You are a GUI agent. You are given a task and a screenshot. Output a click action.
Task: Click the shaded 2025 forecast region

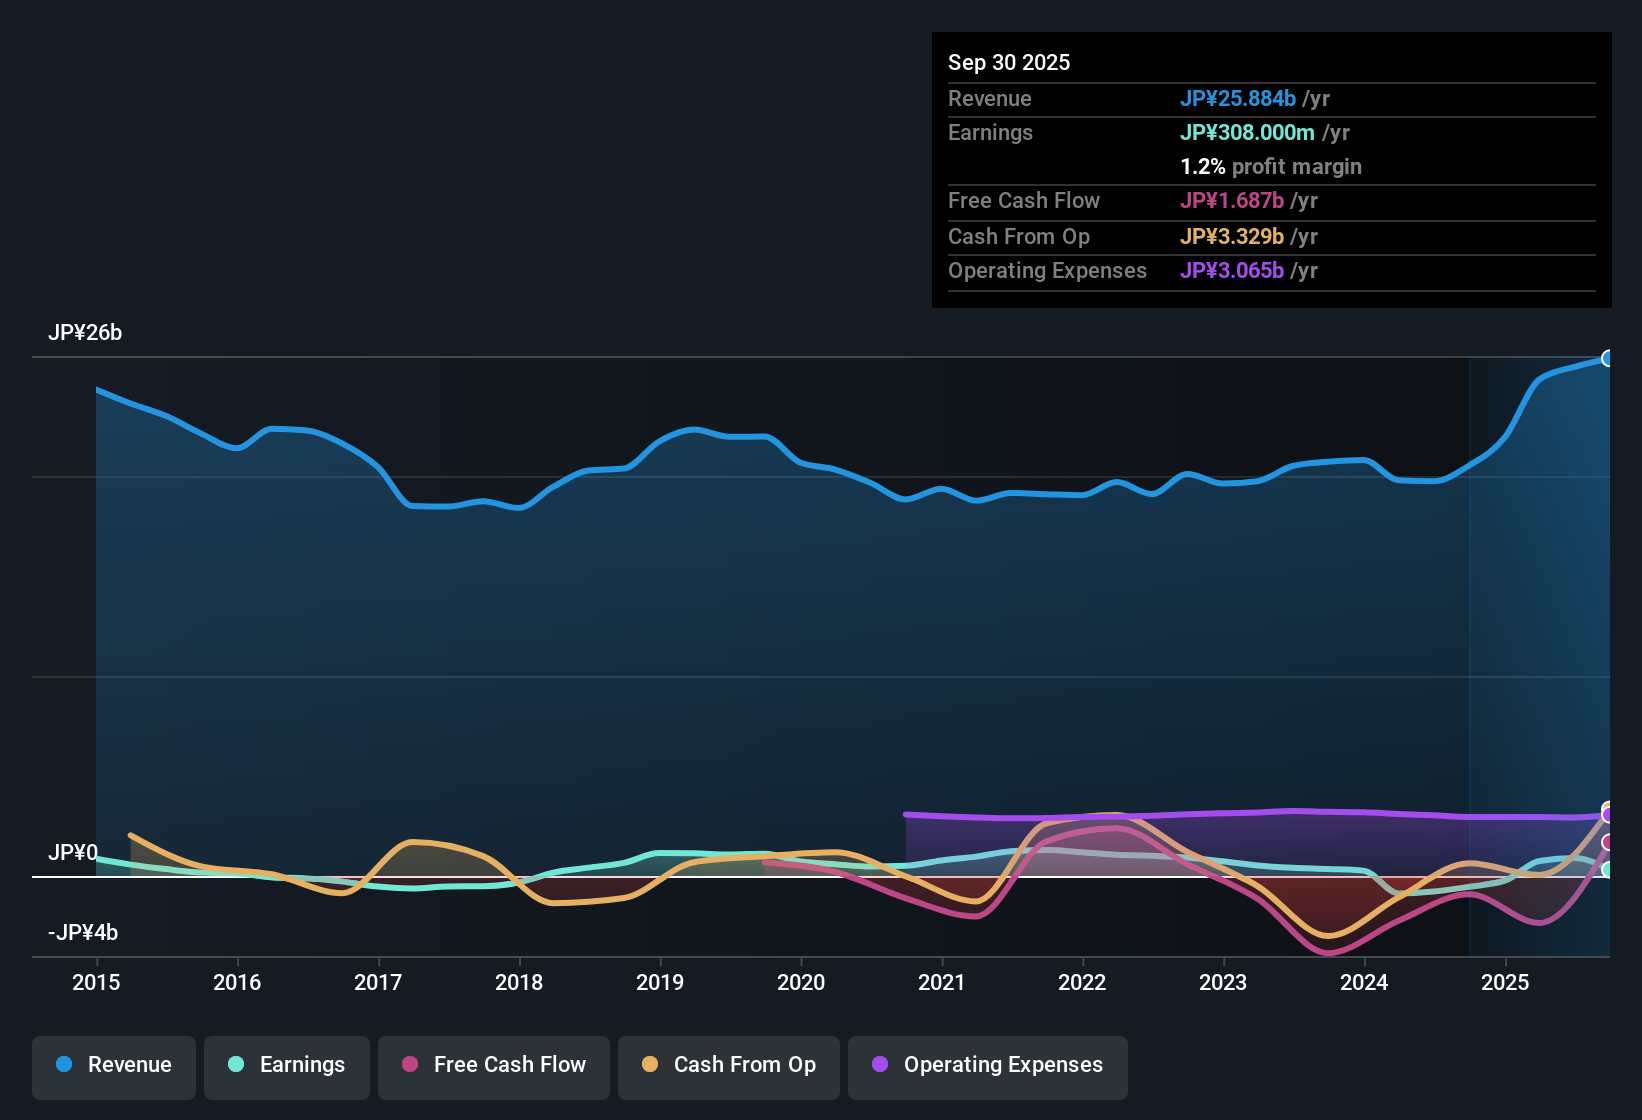pos(1540,650)
